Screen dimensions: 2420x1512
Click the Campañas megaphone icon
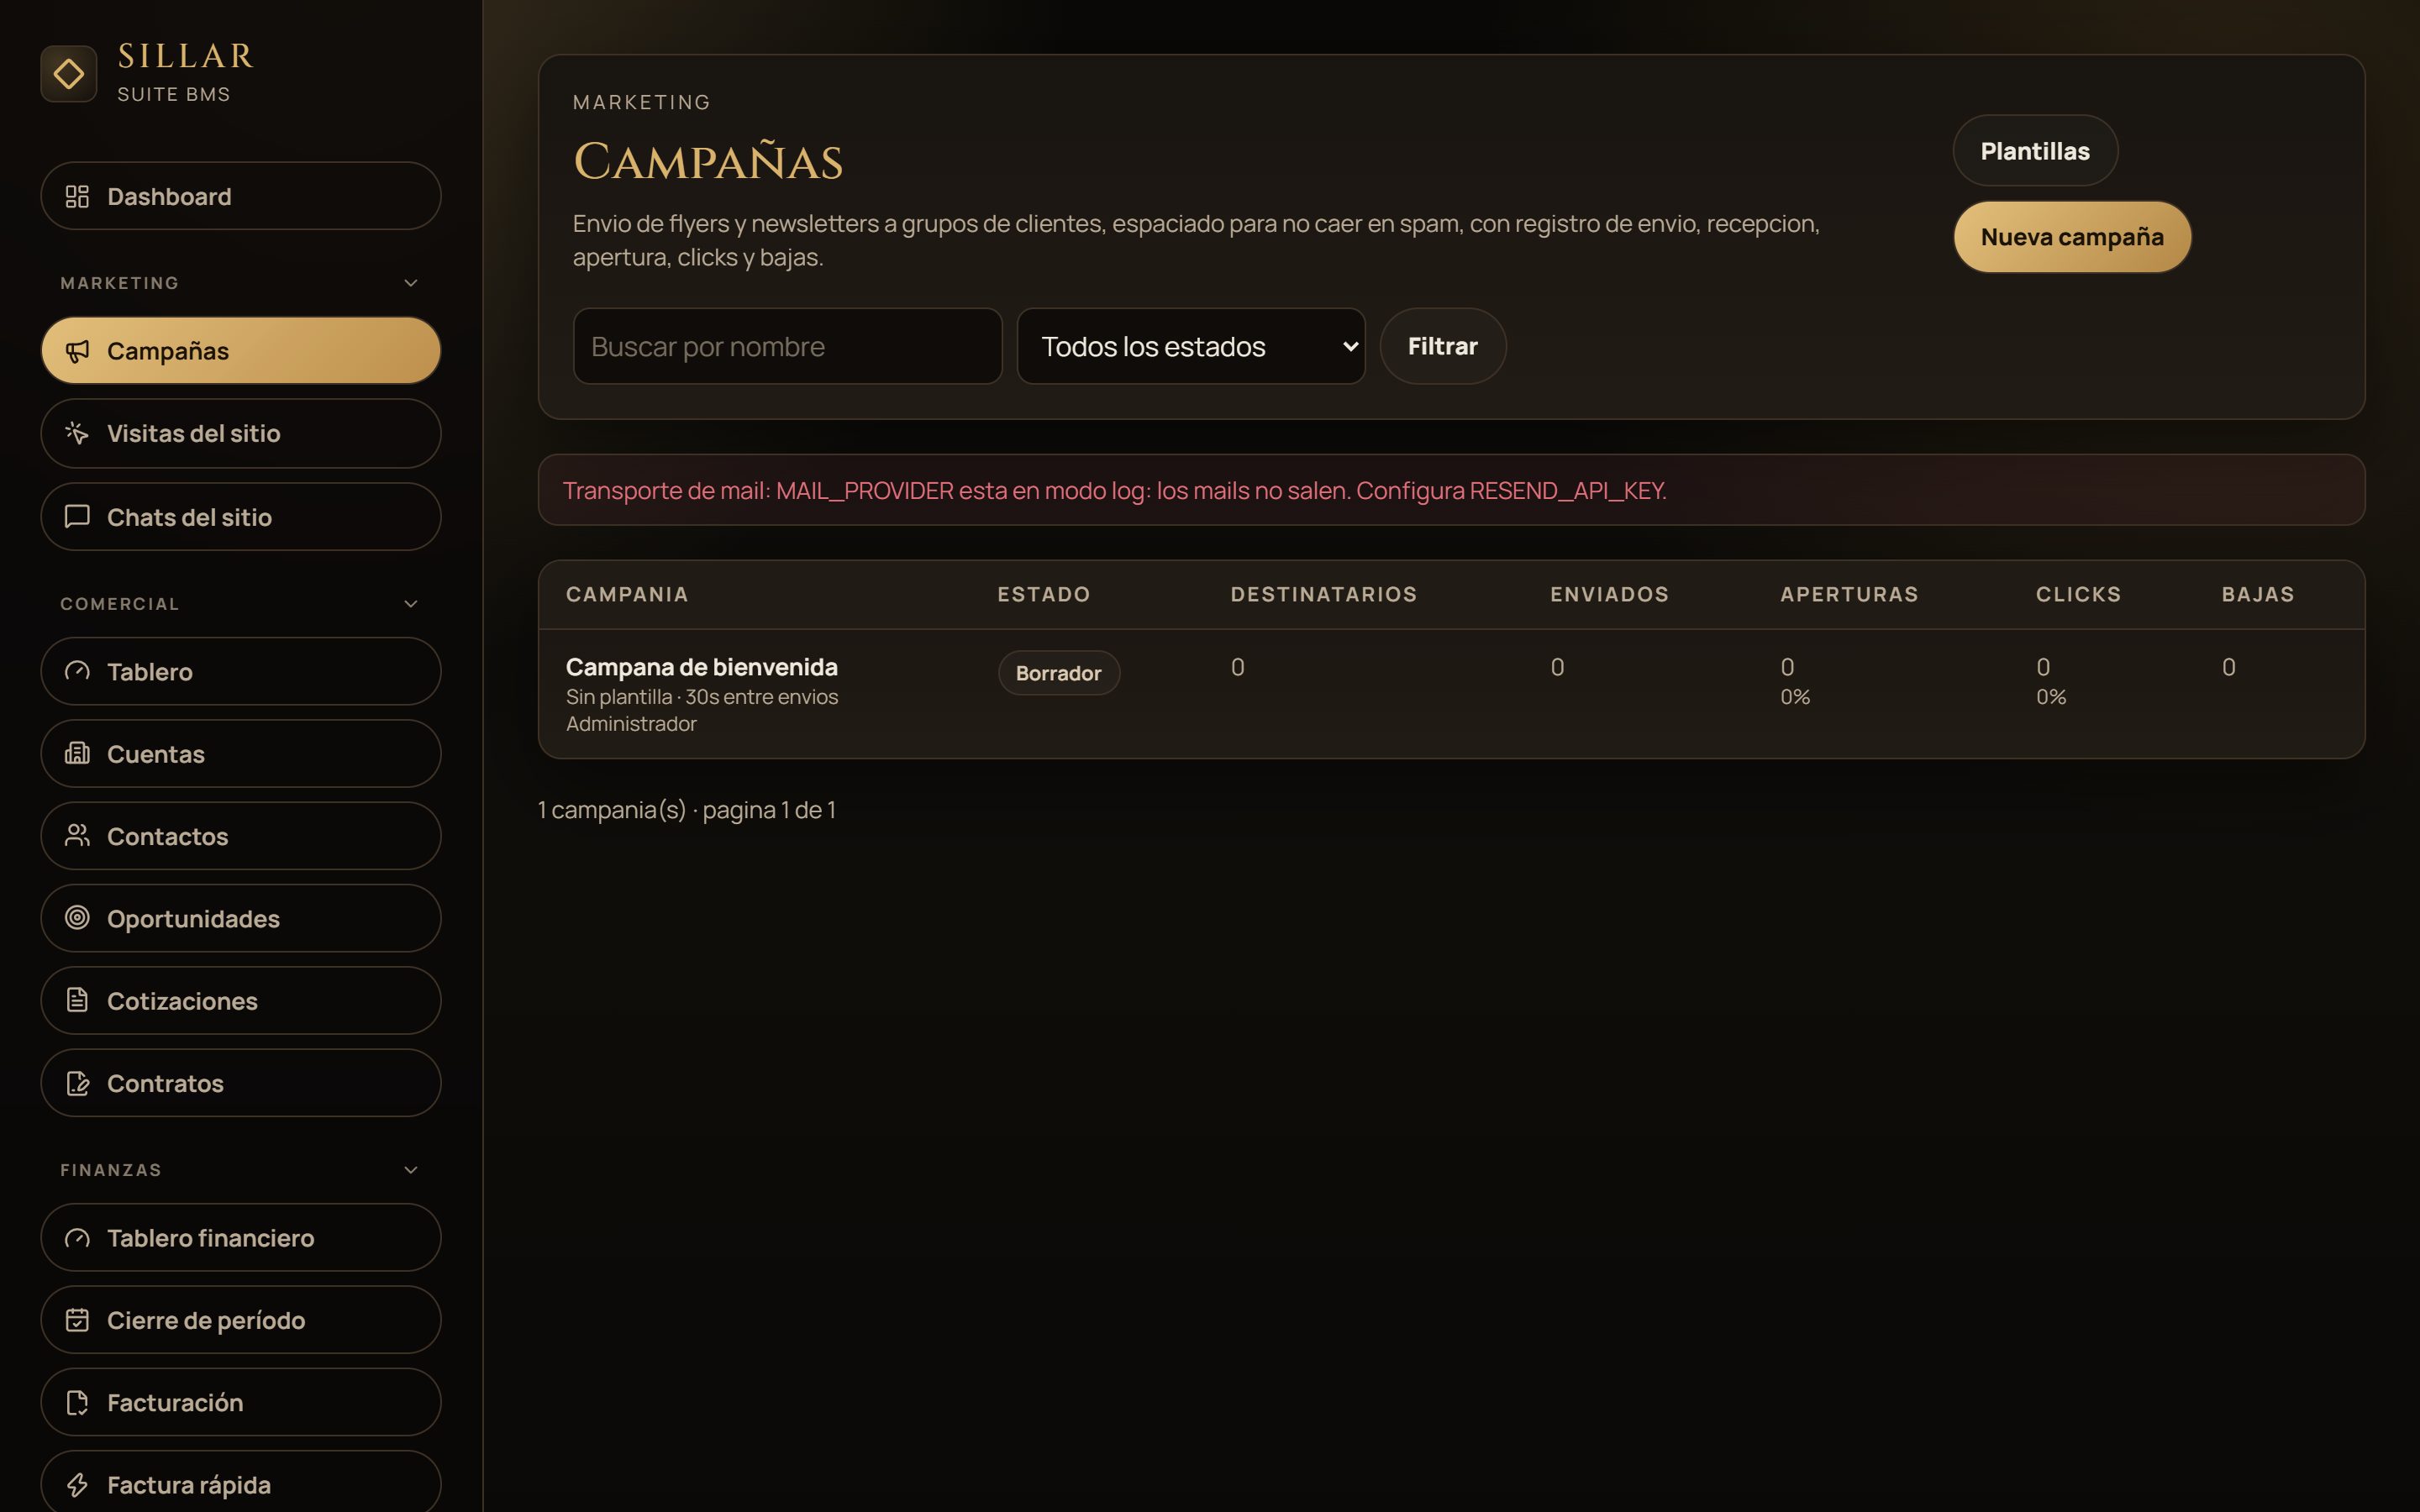77,351
